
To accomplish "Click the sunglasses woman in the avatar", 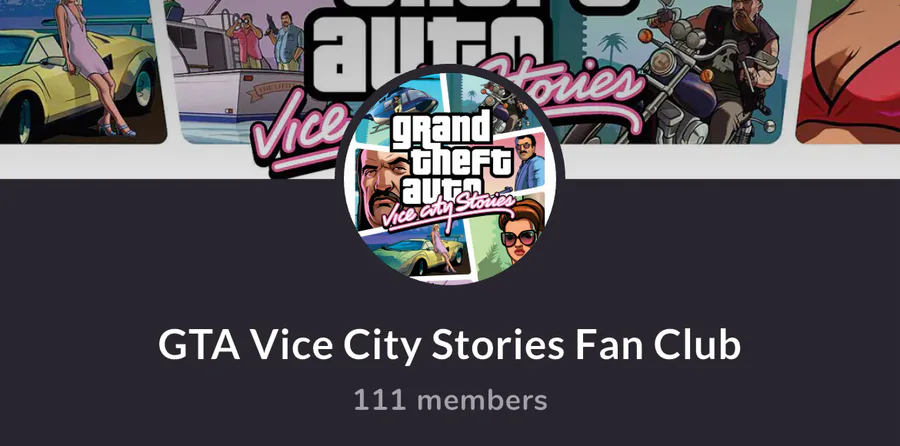I will pos(520,231).
